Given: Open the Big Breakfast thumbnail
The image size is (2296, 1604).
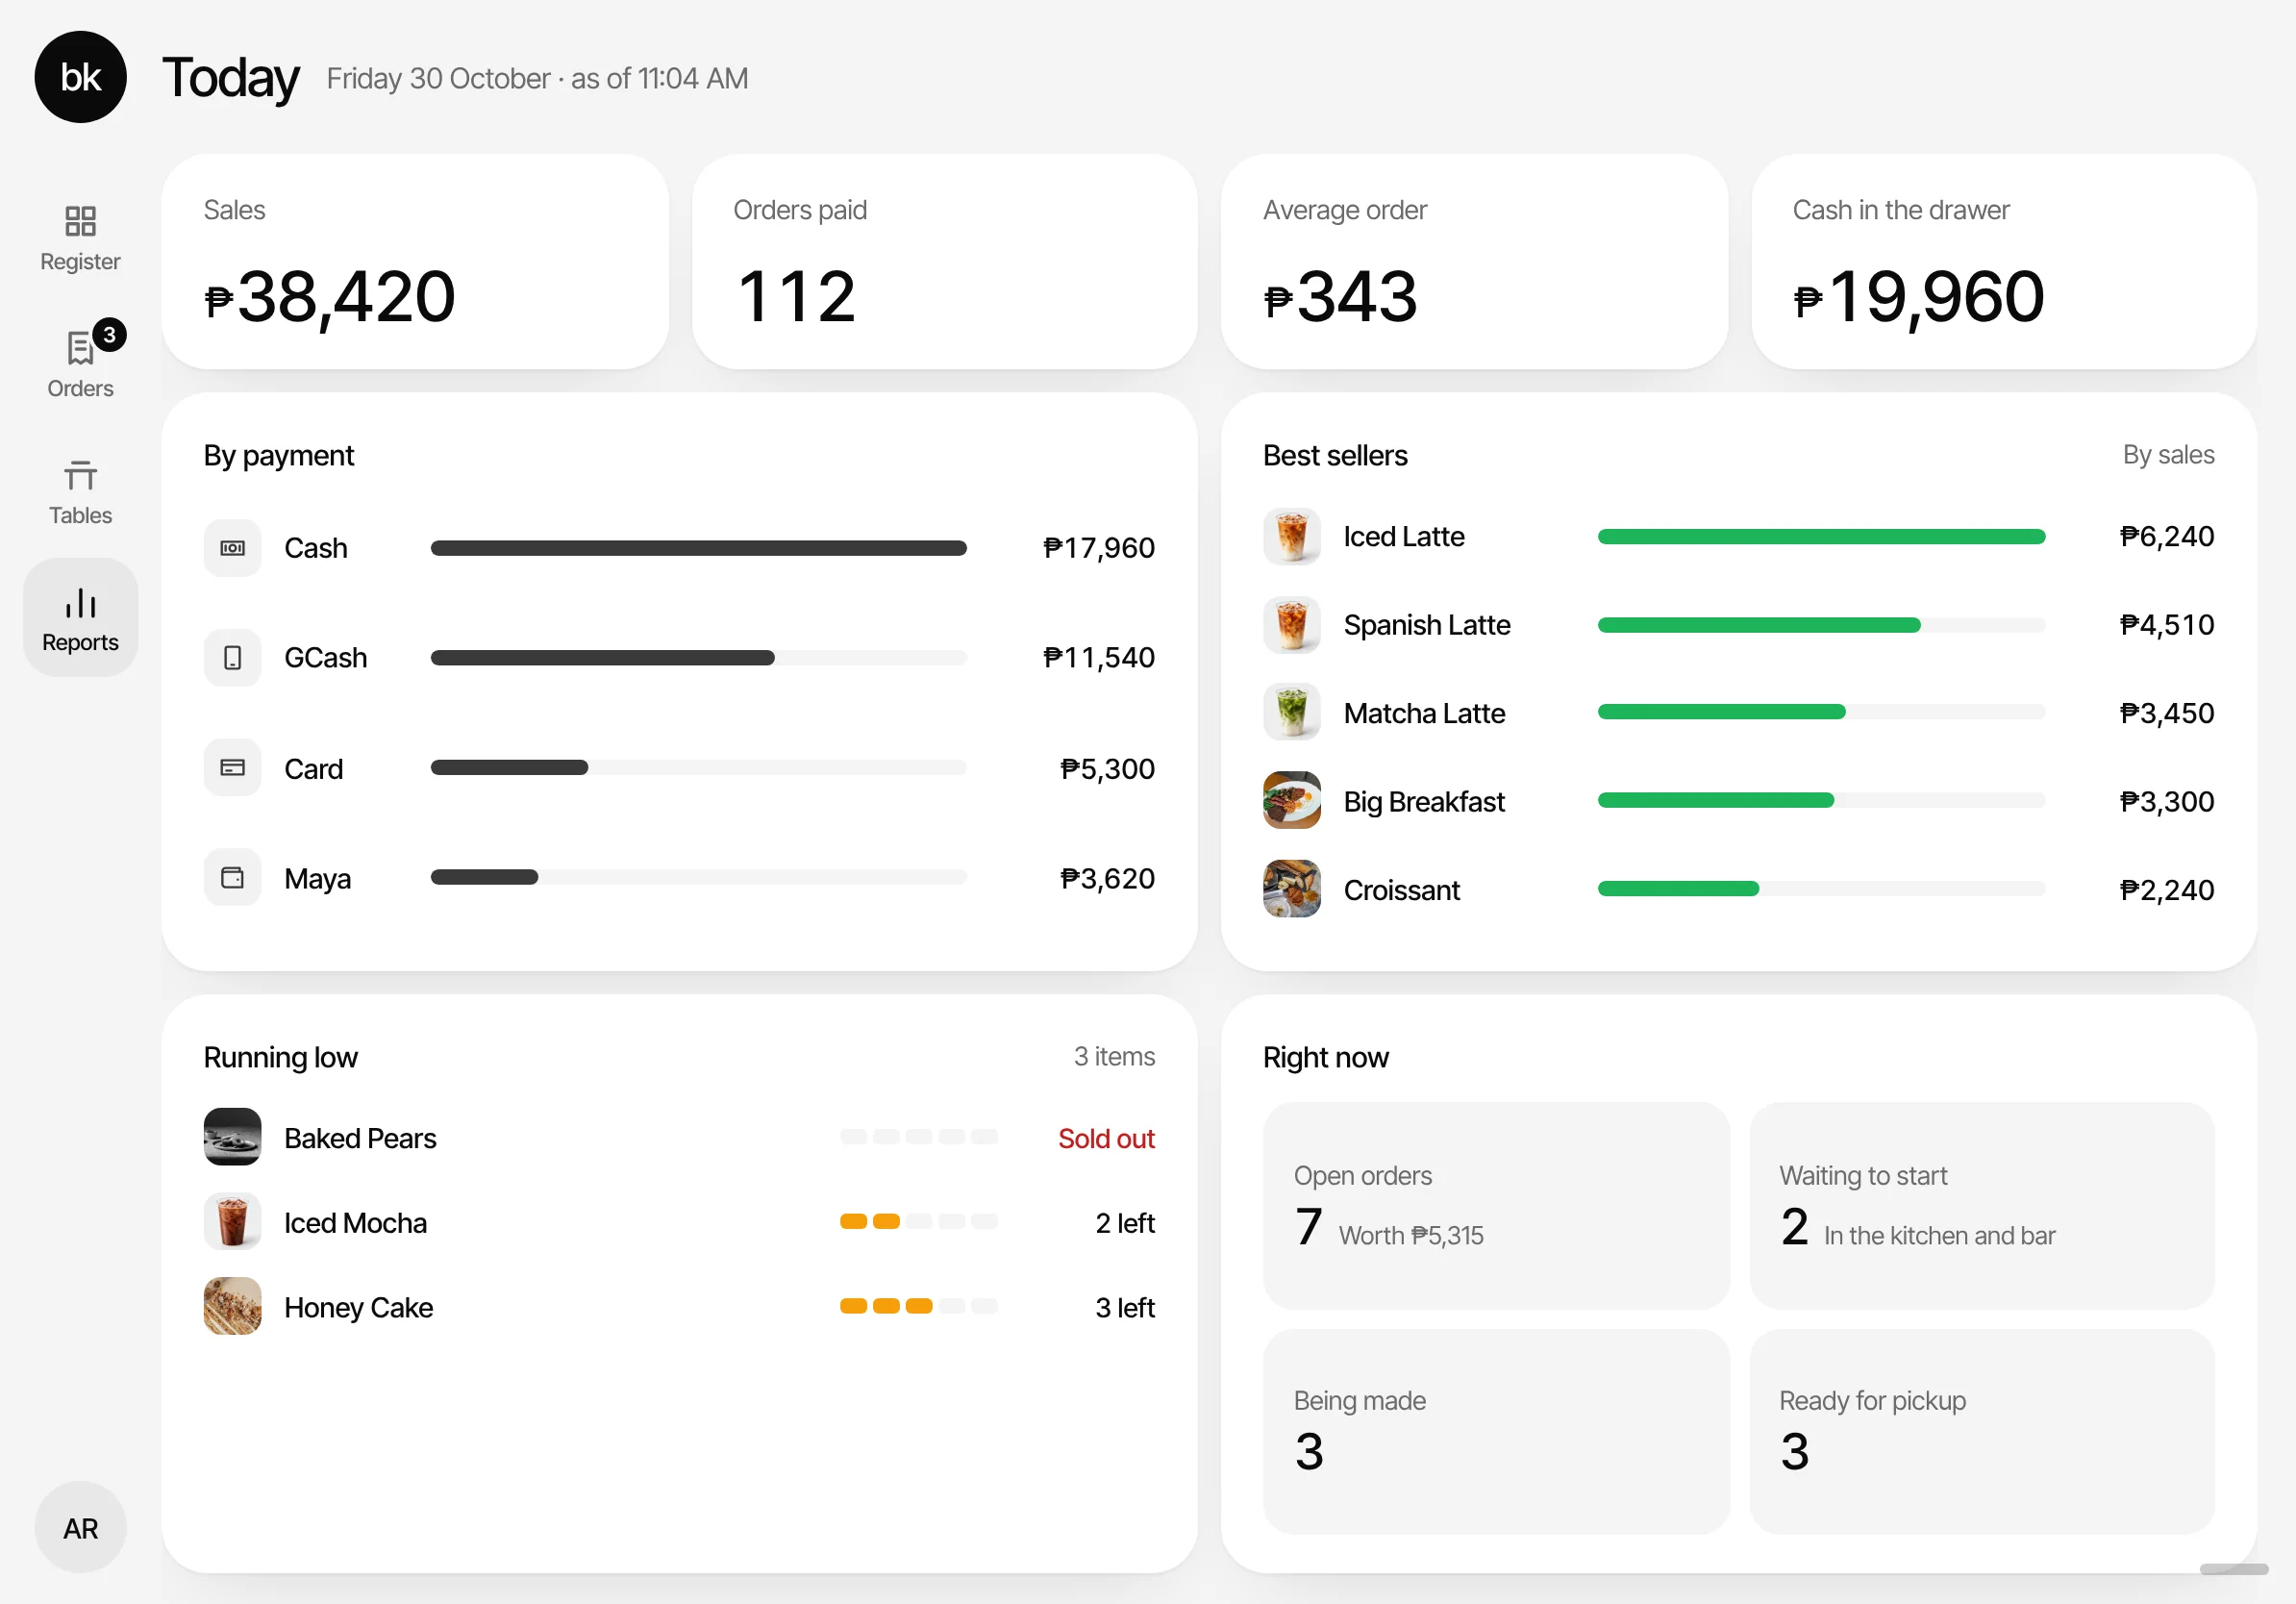Looking at the screenshot, I should coord(1291,801).
